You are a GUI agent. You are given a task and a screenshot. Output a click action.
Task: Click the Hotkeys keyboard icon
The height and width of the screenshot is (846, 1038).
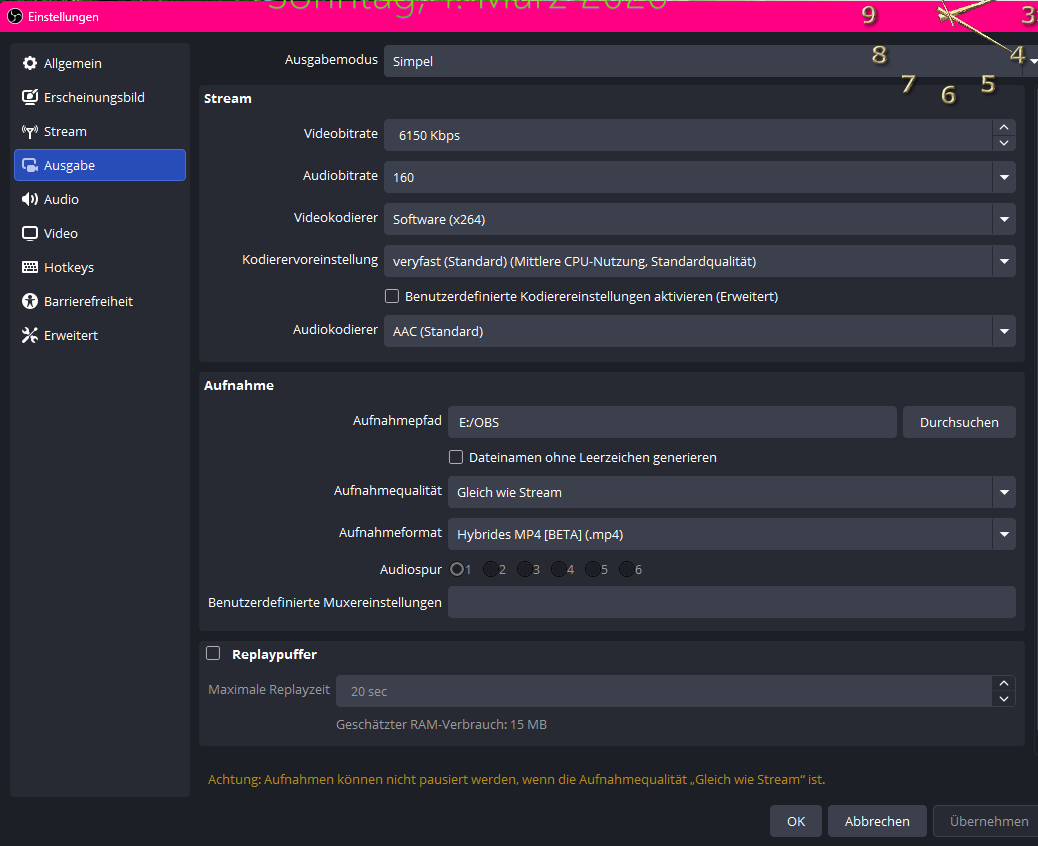30,267
